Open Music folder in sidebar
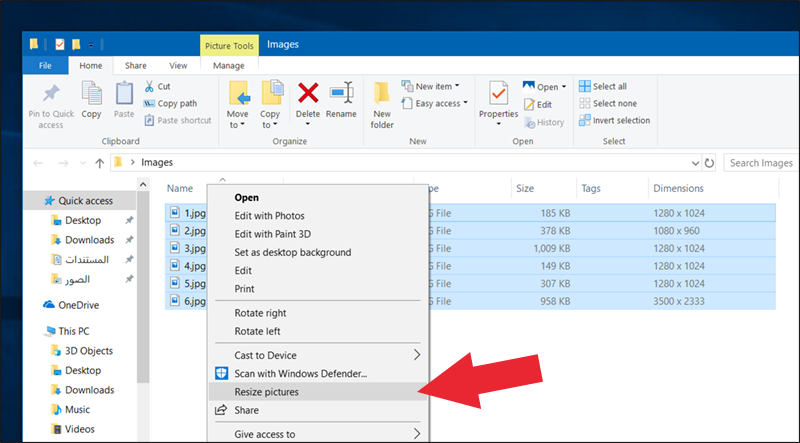The height and width of the screenshot is (443, 800). (x=71, y=410)
